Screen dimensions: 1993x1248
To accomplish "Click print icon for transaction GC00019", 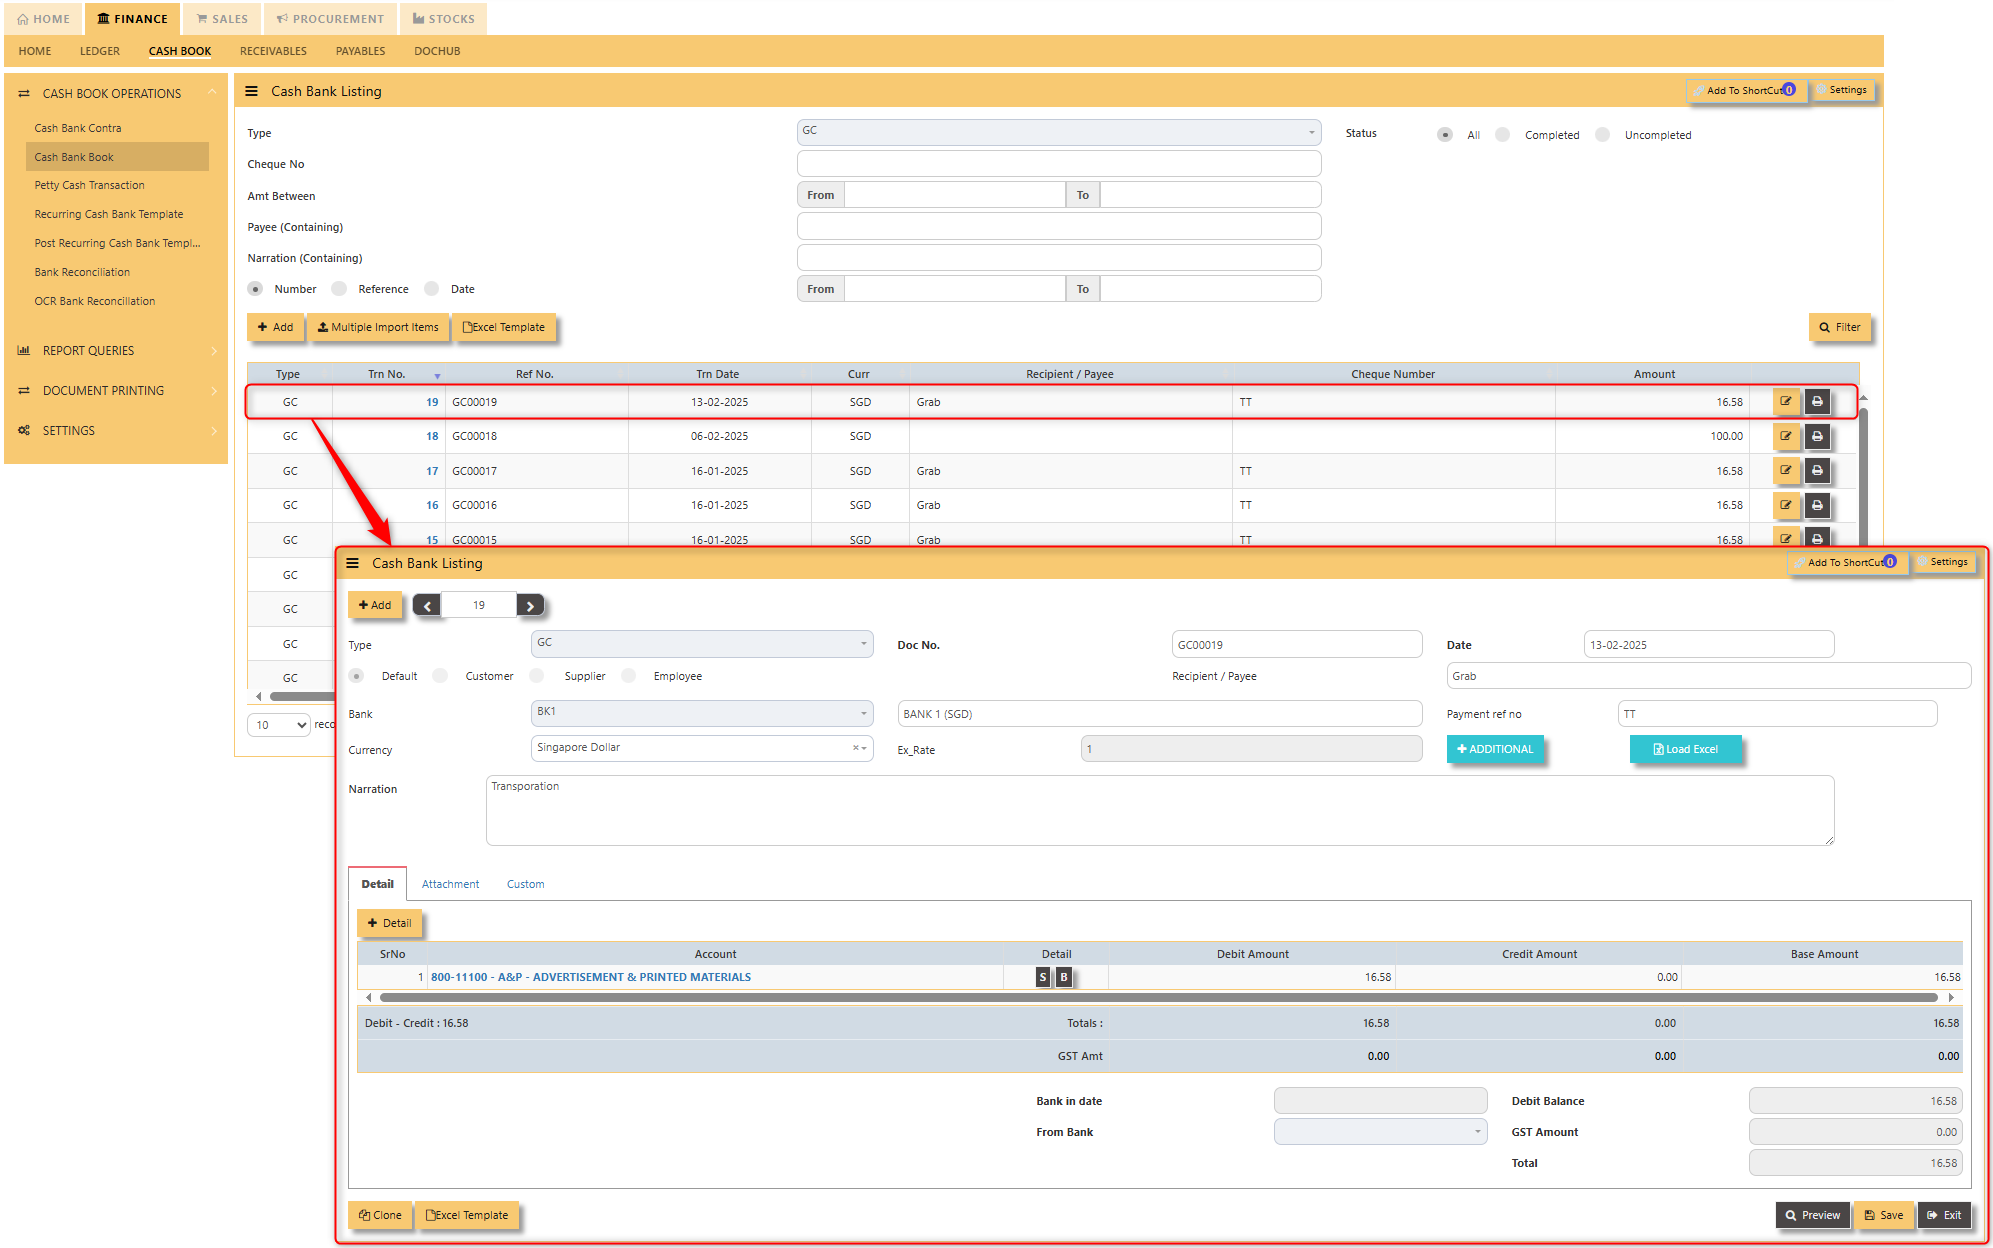I will (x=1817, y=402).
